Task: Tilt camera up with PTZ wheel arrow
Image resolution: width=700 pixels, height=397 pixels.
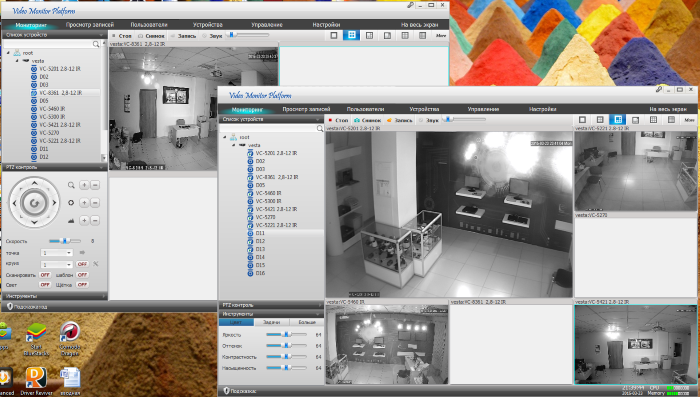Action: tap(34, 183)
